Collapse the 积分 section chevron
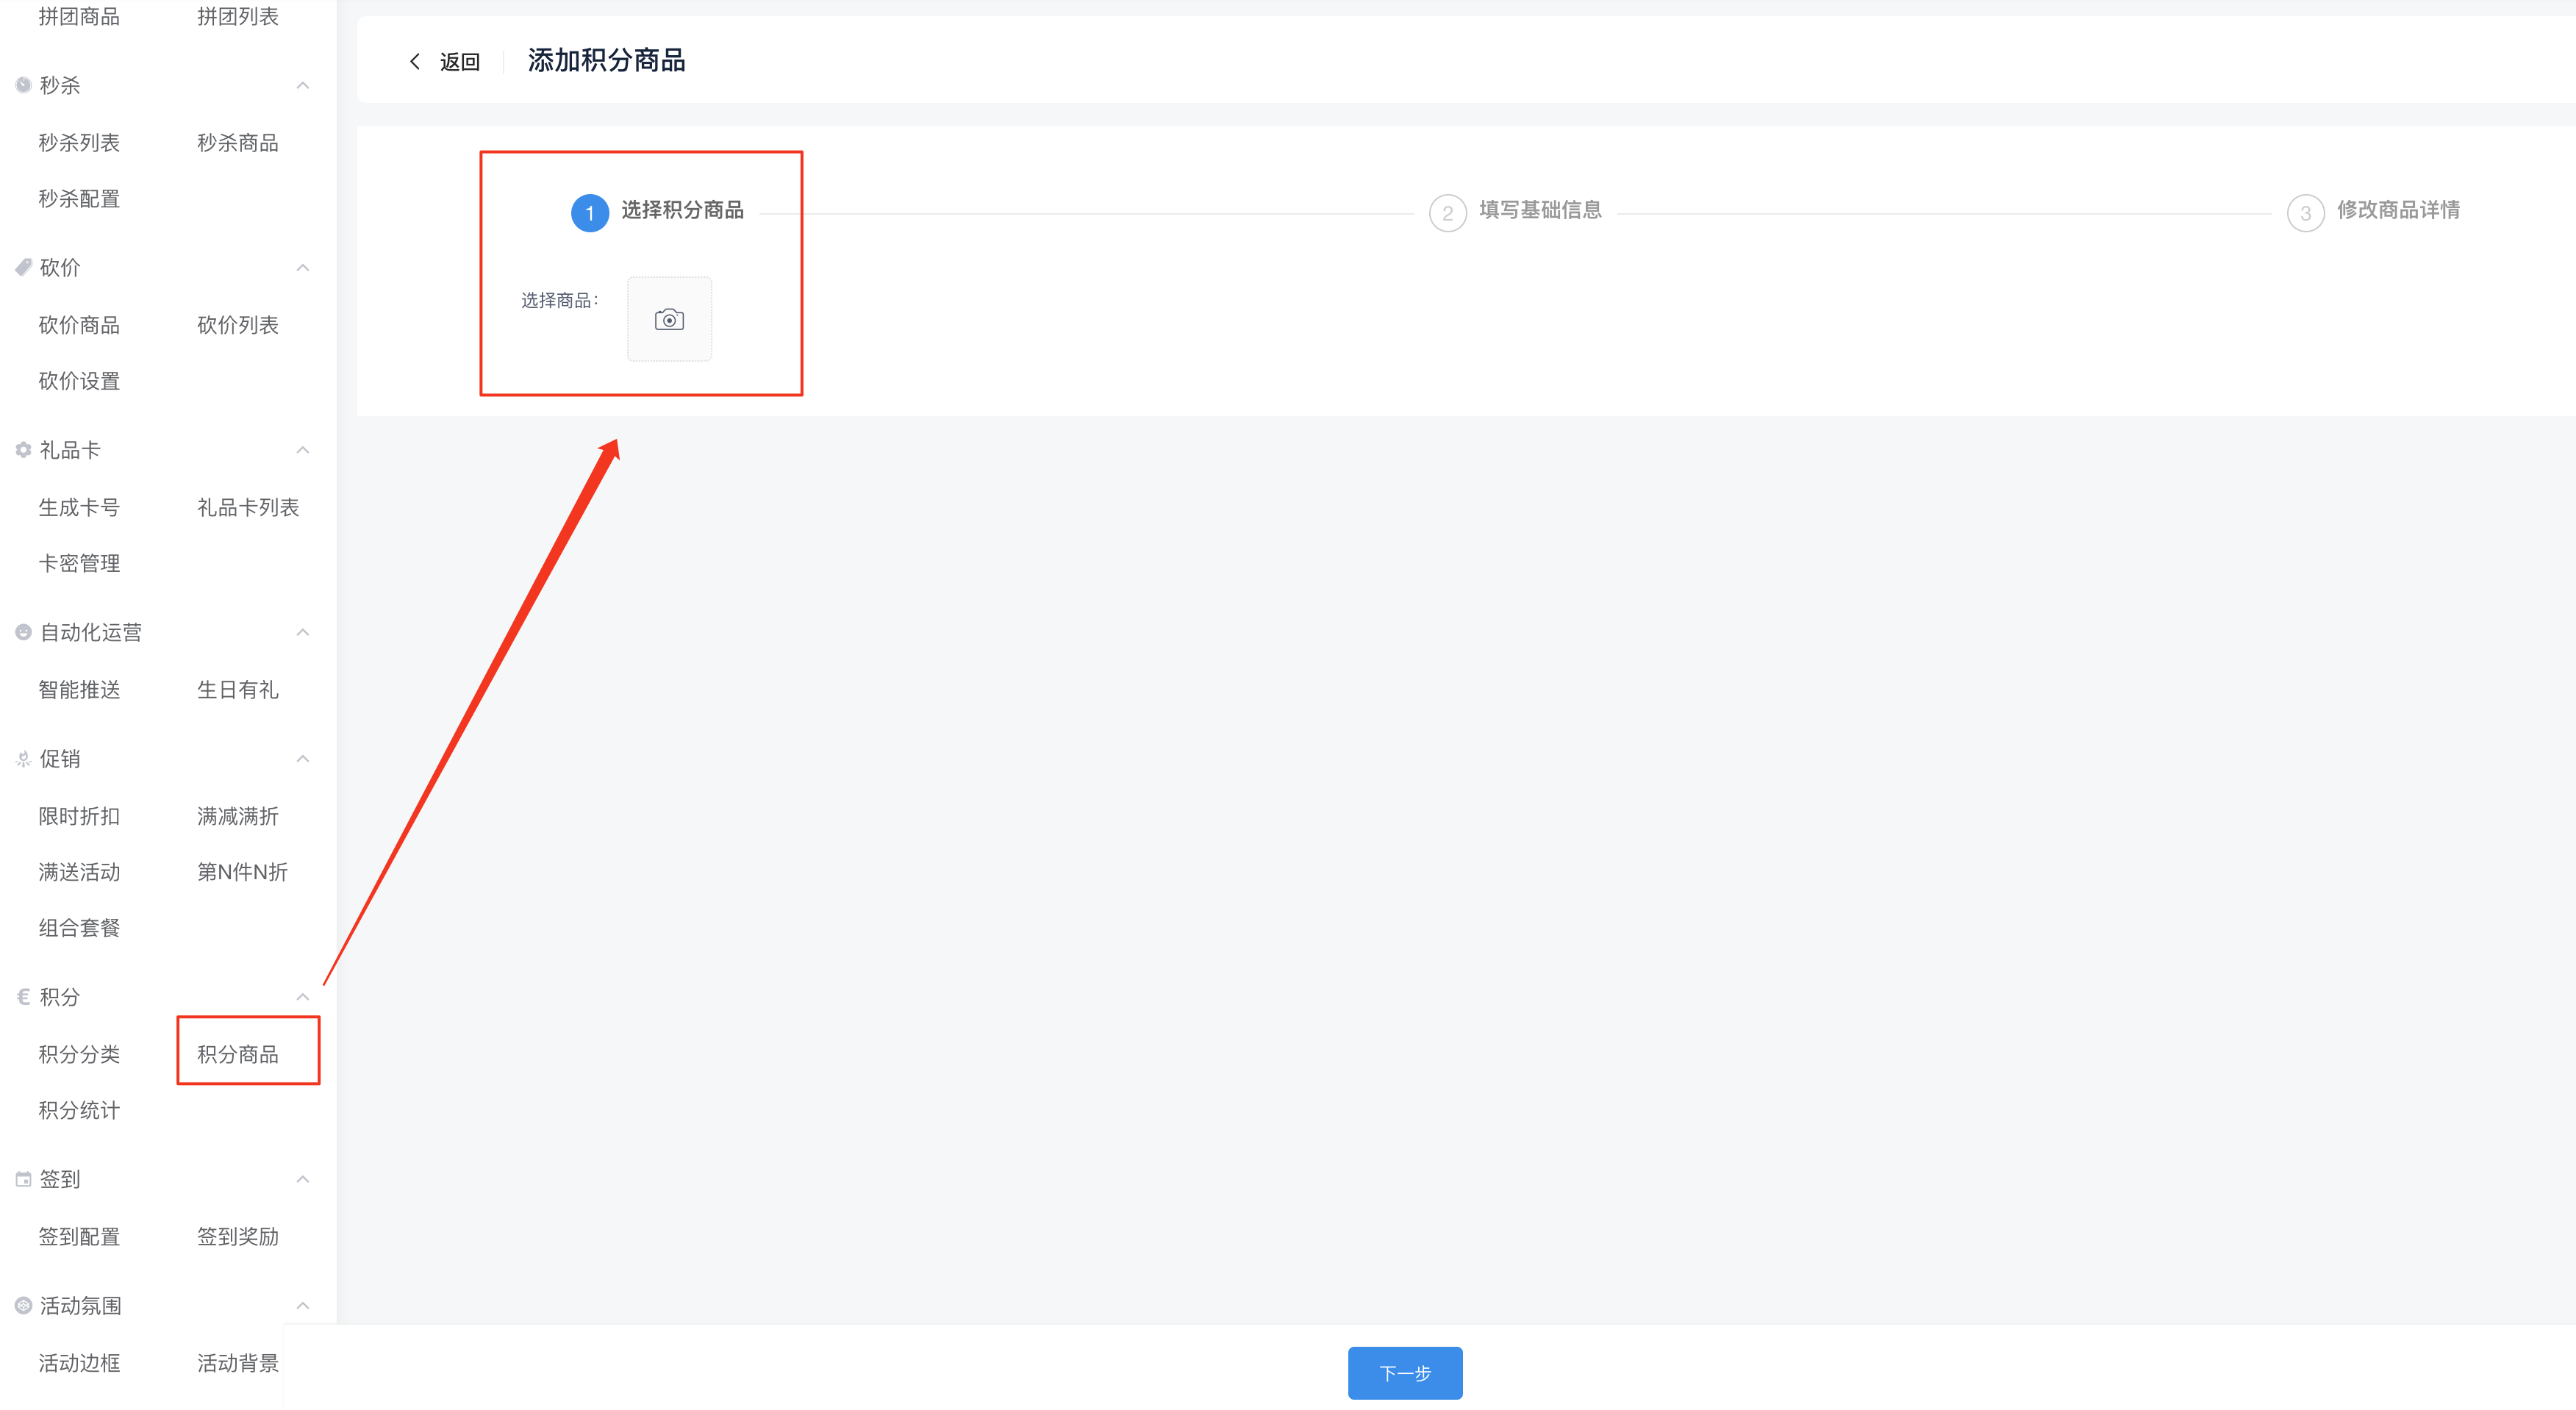2576x1410 pixels. point(303,996)
